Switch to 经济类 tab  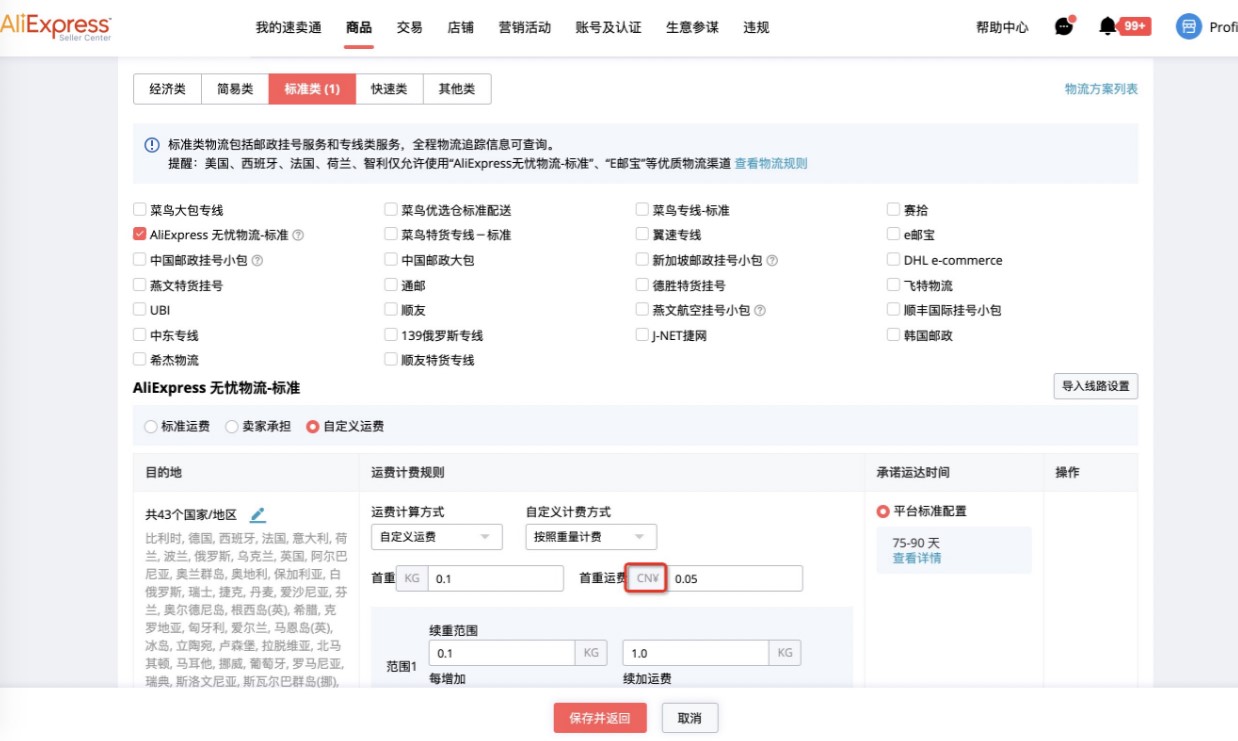(x=168, y=89)
